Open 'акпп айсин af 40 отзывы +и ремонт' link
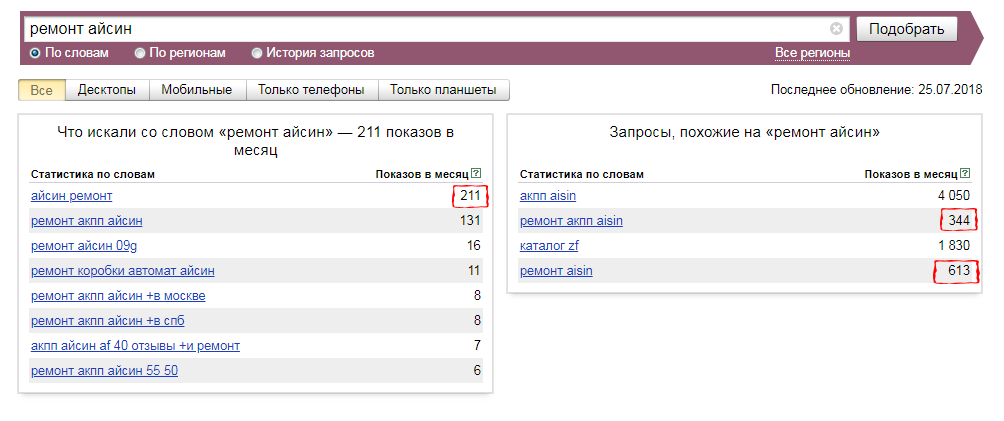The width and height of the screenshot is (1004, 421). click(x=135, y=346)
